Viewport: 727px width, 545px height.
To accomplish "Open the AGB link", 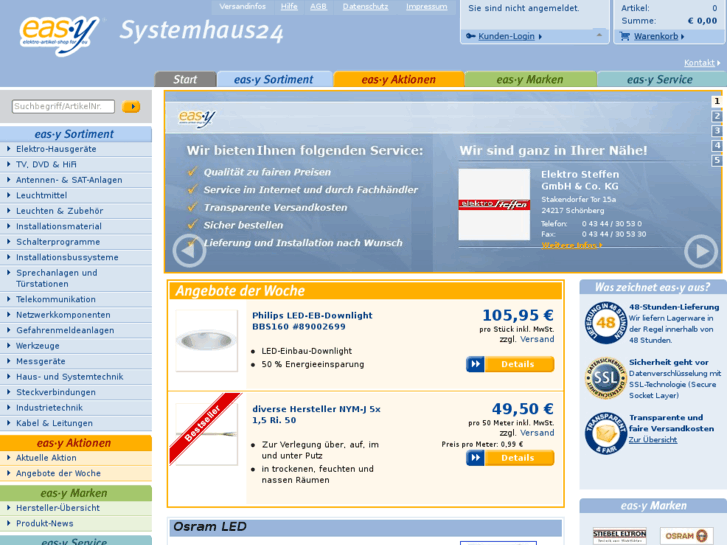I will 318,6.
